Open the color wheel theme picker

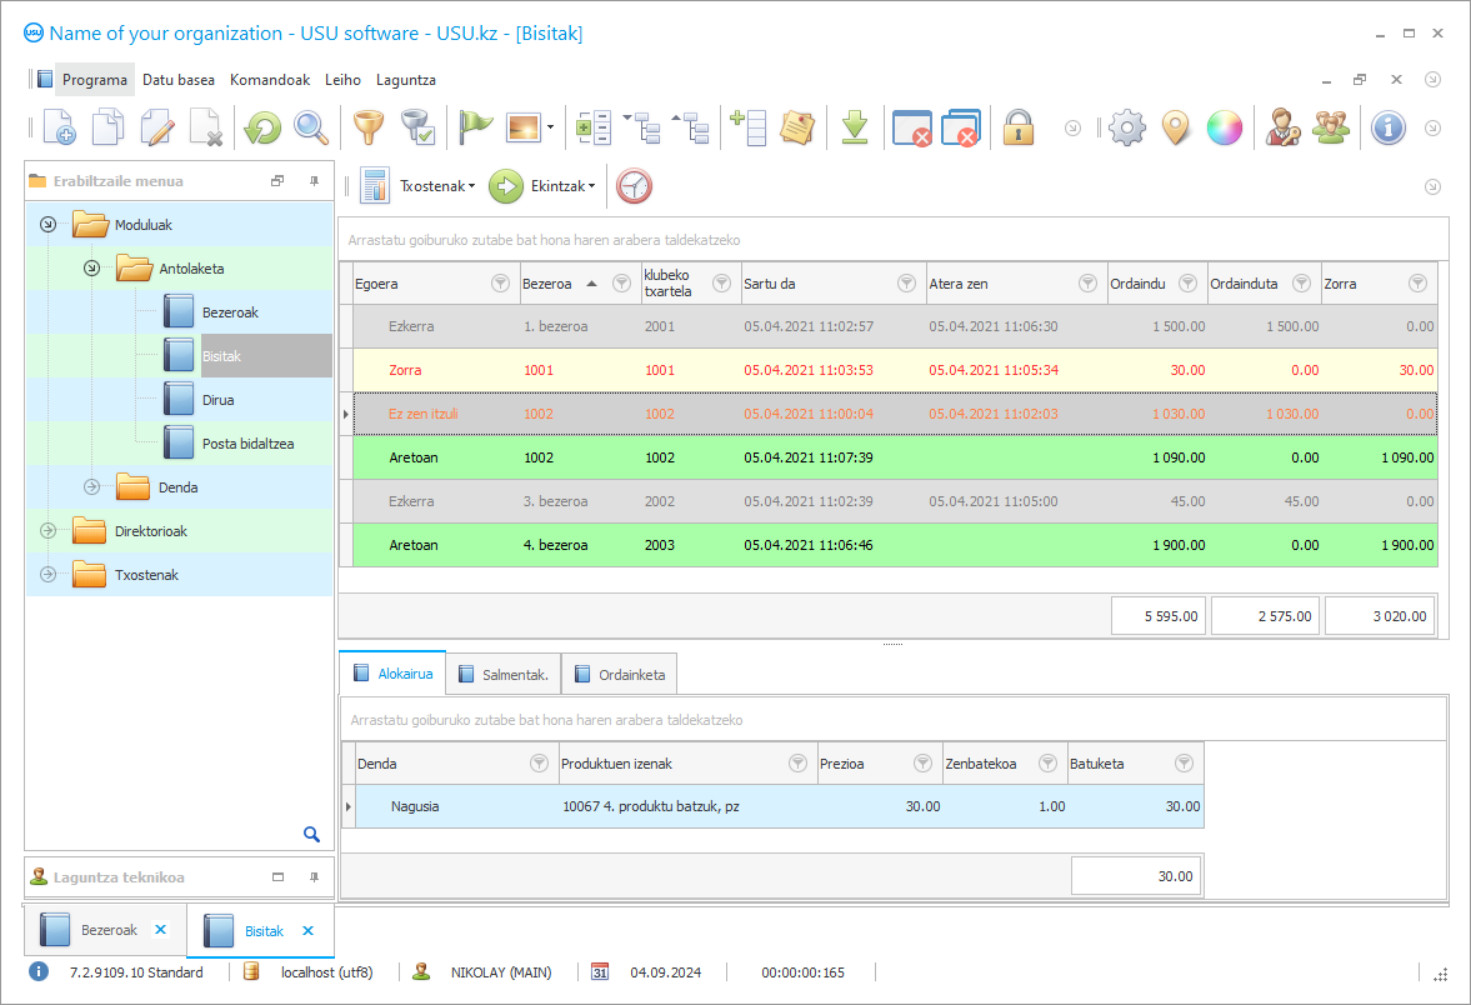pyautogui.click(x=1224, y=128)
